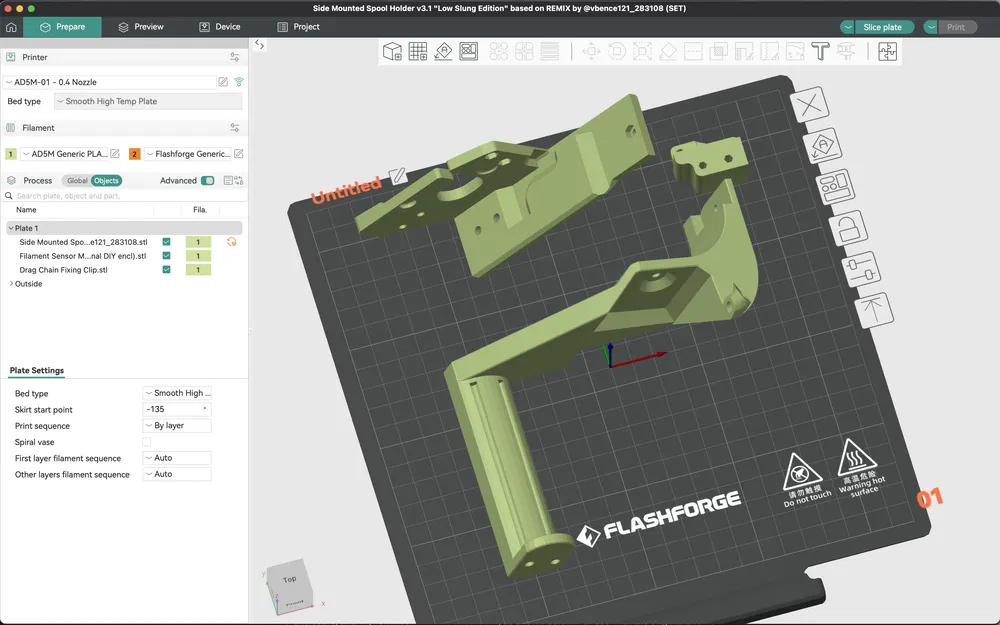Open the Assembly view puzzle icon

point(887,52)
